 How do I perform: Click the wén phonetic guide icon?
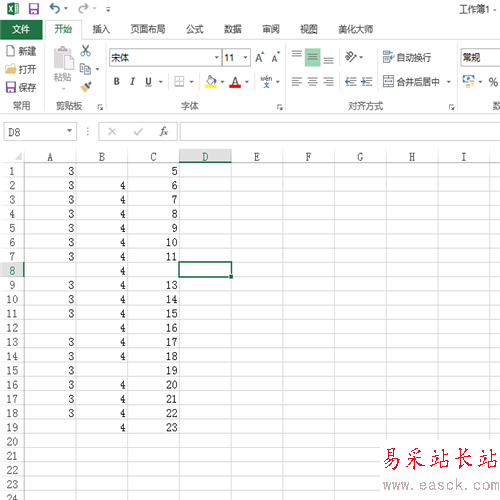[x=266, y=82]
